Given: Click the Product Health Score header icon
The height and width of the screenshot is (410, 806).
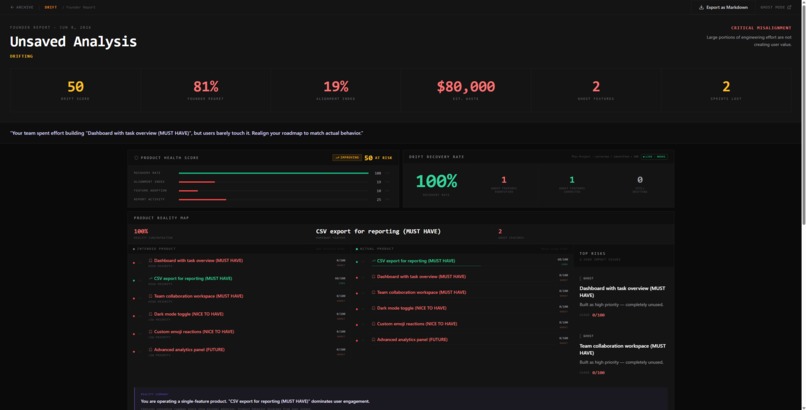Looking at the screenshot, I should (x=136, y=158).
